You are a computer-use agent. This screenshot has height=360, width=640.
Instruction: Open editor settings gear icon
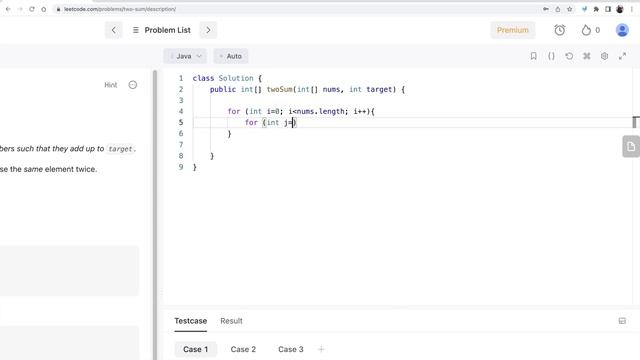[604, 56]
